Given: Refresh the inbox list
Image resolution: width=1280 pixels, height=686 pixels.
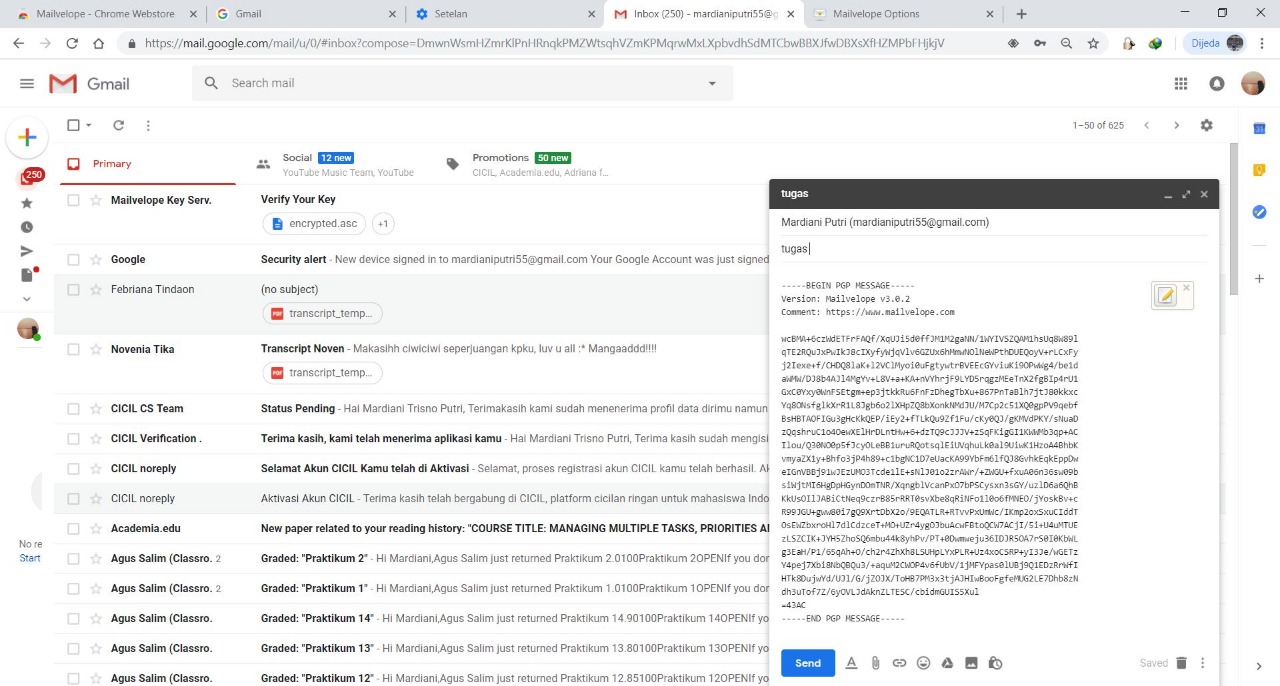Looking at the screenshot, I should 118,125.
